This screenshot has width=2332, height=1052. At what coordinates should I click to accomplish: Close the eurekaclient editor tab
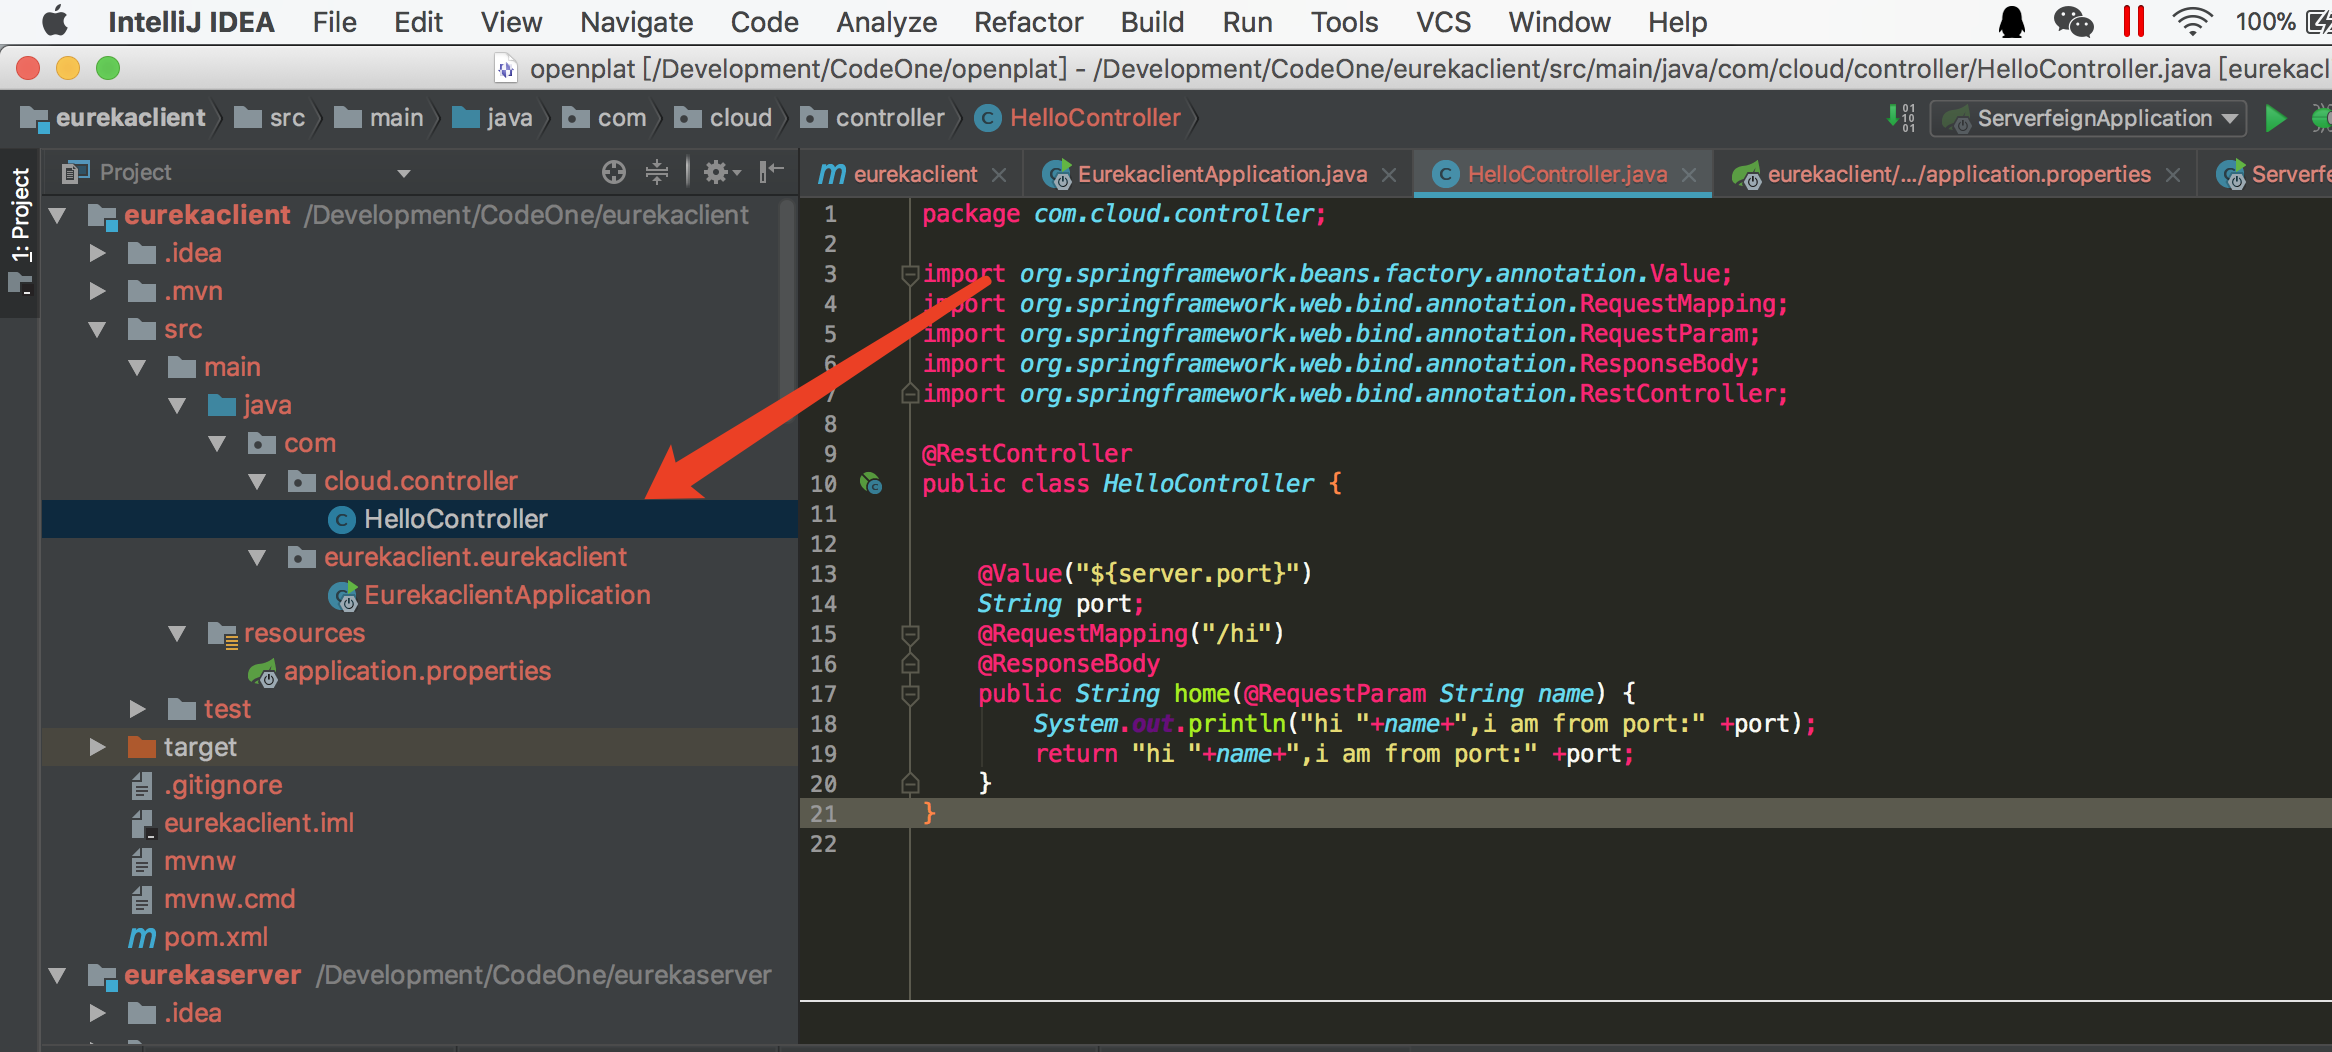point(999,175)
